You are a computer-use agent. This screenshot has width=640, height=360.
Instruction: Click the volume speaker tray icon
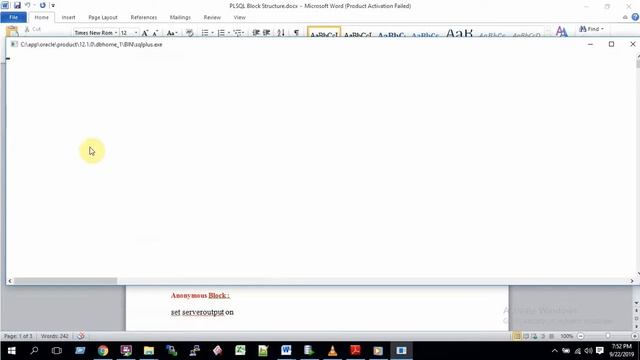[x=588, y=351]
